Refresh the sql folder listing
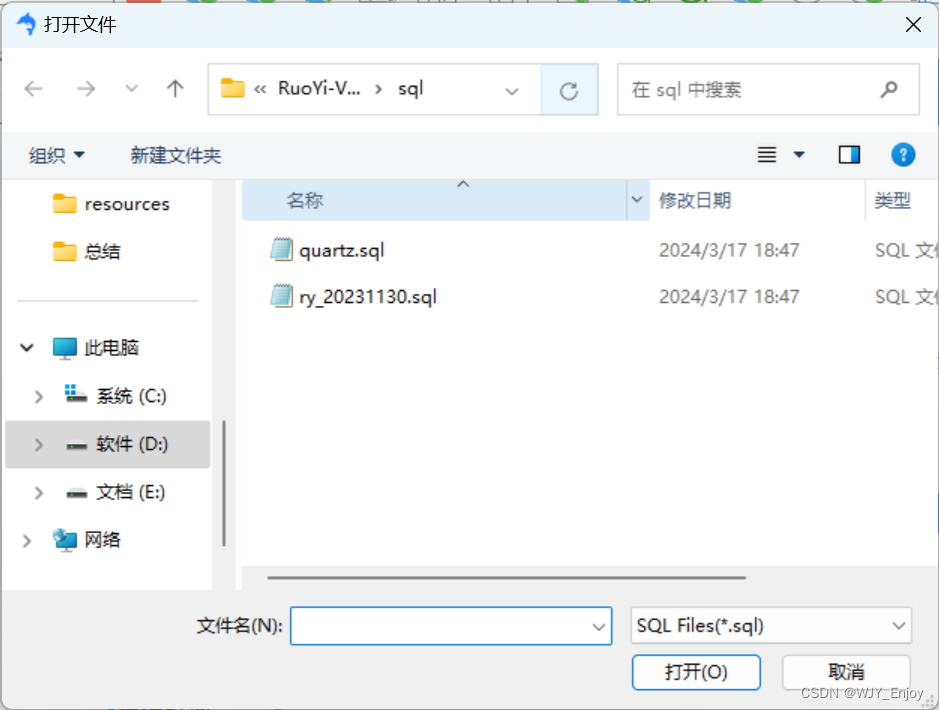939x710 pixels. click(x=569, y=90)
